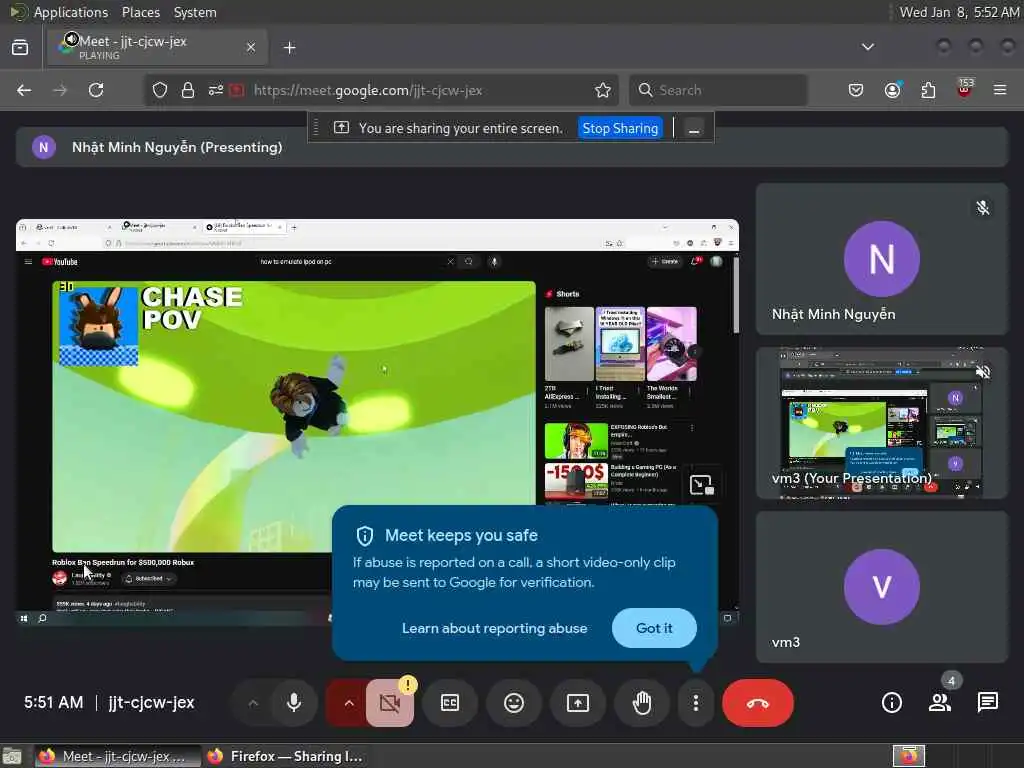
Task: Click the 5:51 AM meeting time
Action: [54, 703]
